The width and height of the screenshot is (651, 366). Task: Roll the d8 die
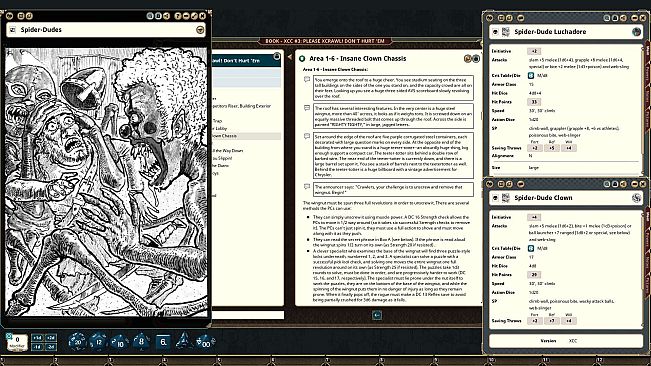[x=141, y=342]
